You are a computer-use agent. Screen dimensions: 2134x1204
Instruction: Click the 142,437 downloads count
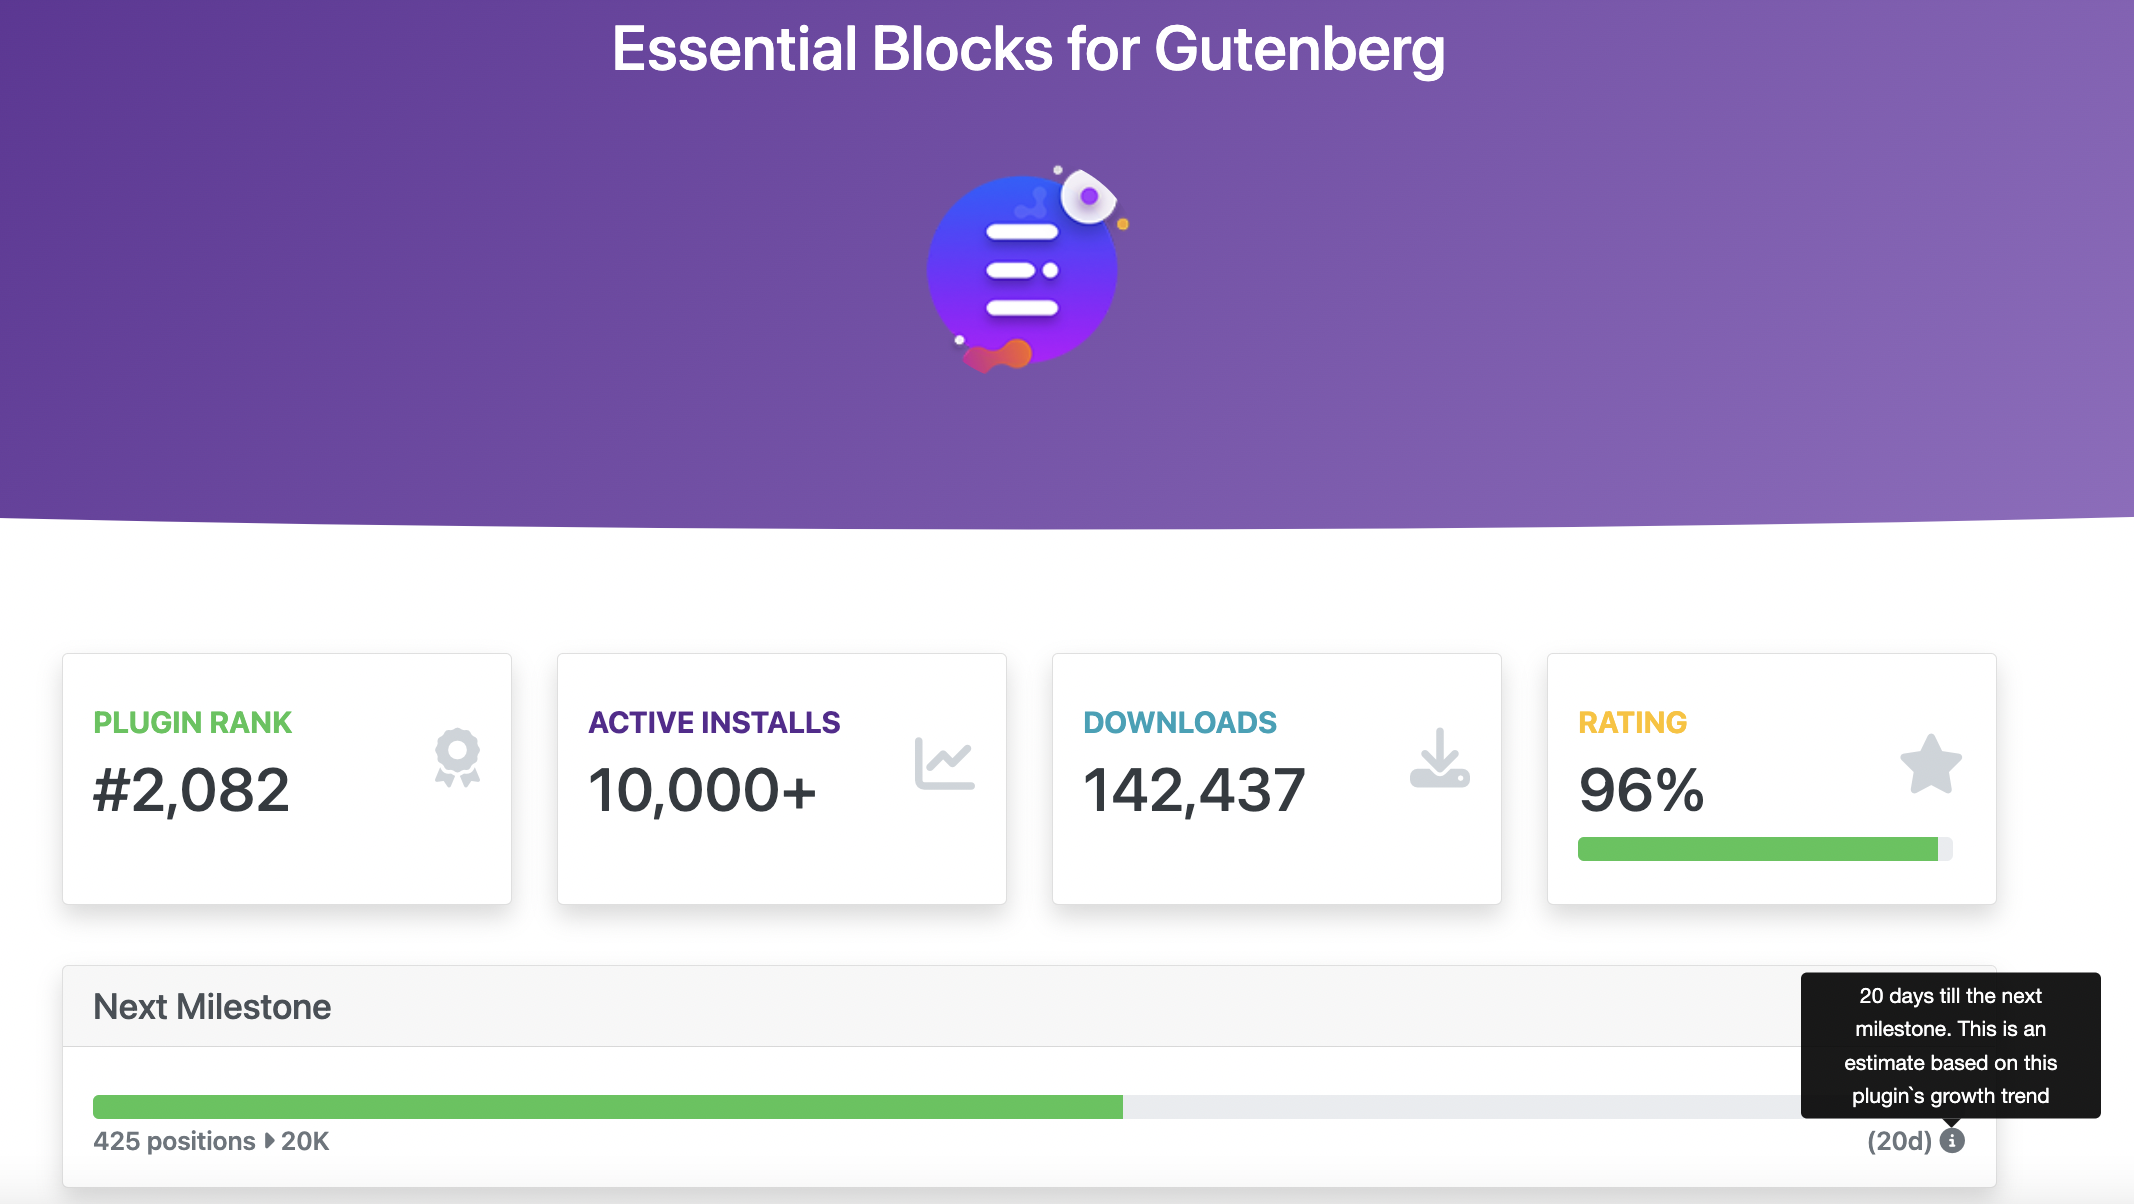(1194, 790)
